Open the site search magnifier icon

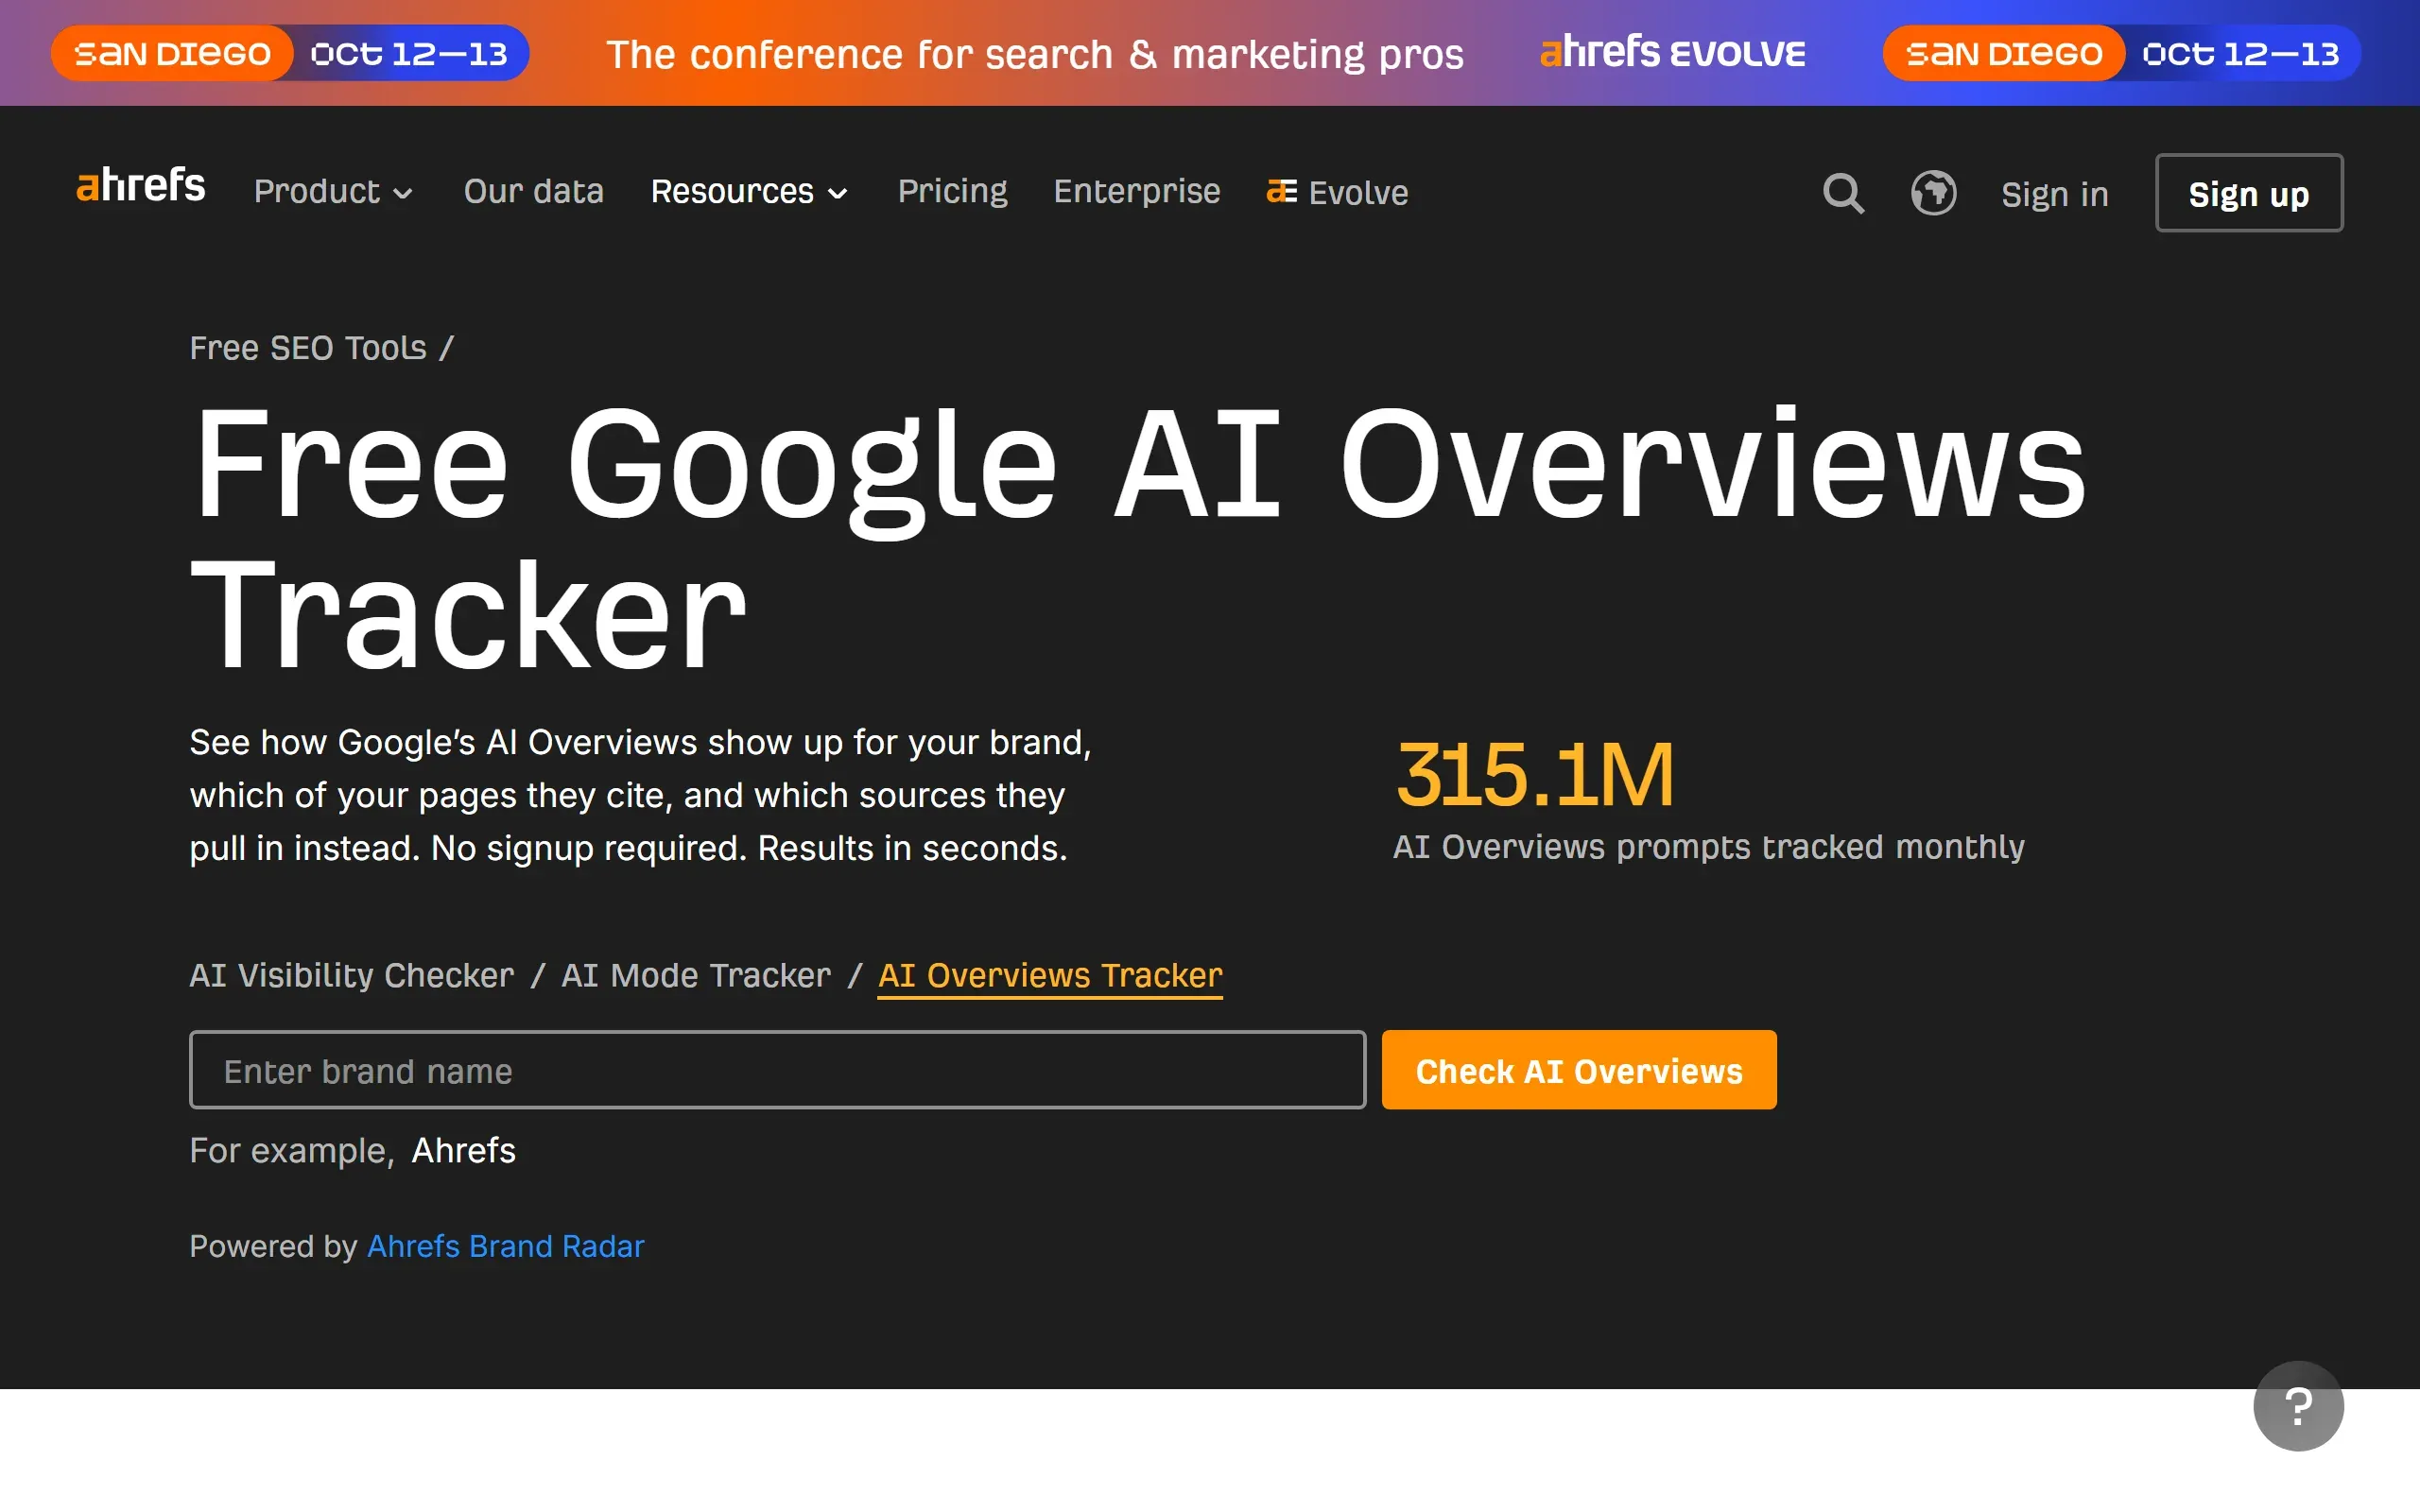pyautogui.click(x=1843, y=193)
